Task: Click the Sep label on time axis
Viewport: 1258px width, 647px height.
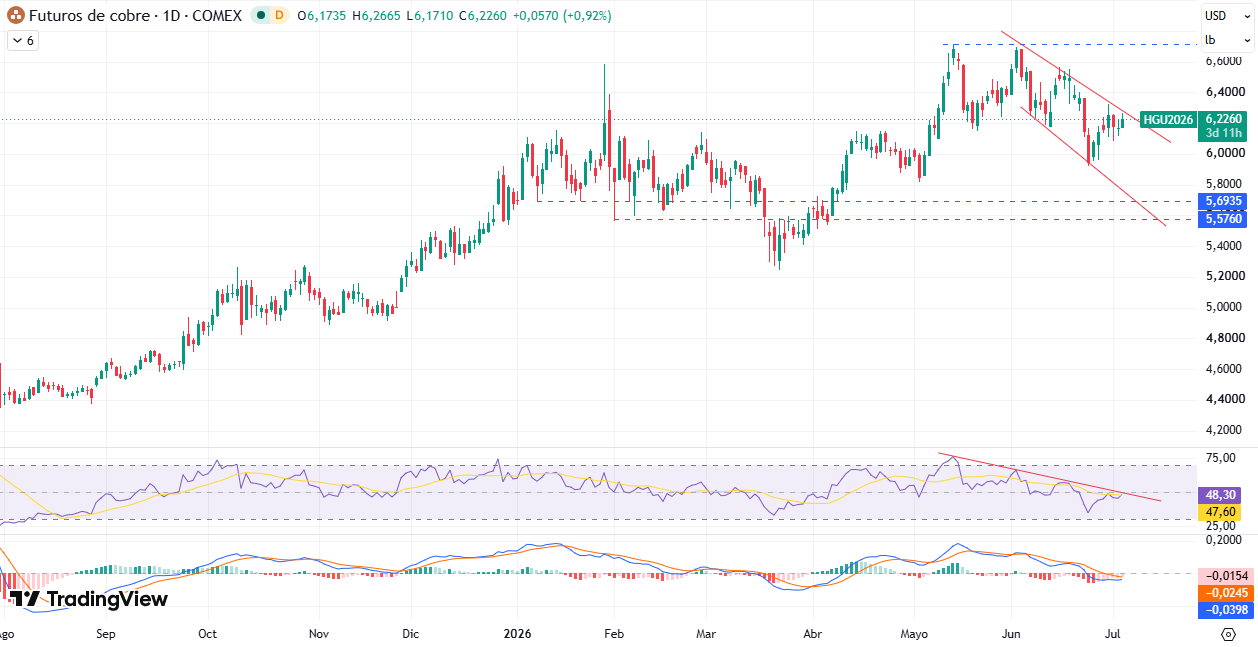Action: [106, 634]
